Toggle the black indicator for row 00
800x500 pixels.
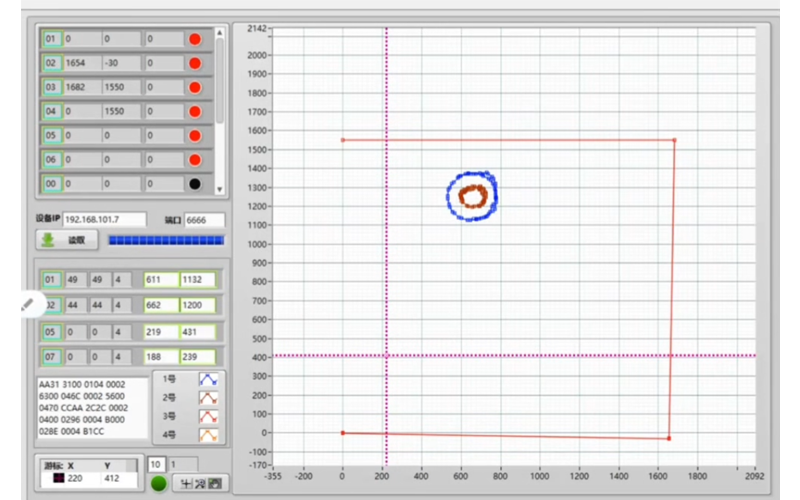[x=195, y=183]
